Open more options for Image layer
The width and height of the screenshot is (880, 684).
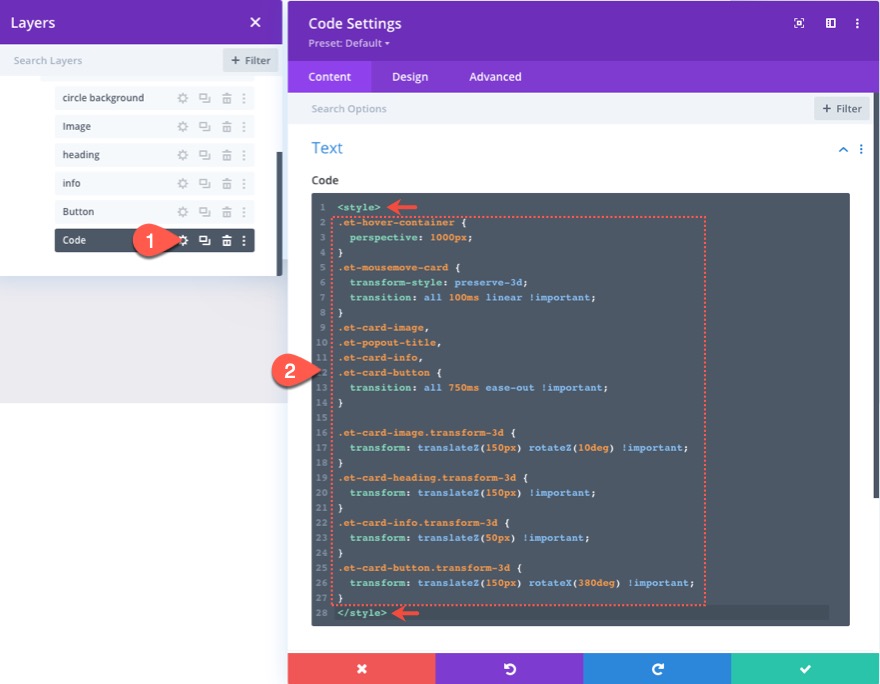tap(244, 127)
